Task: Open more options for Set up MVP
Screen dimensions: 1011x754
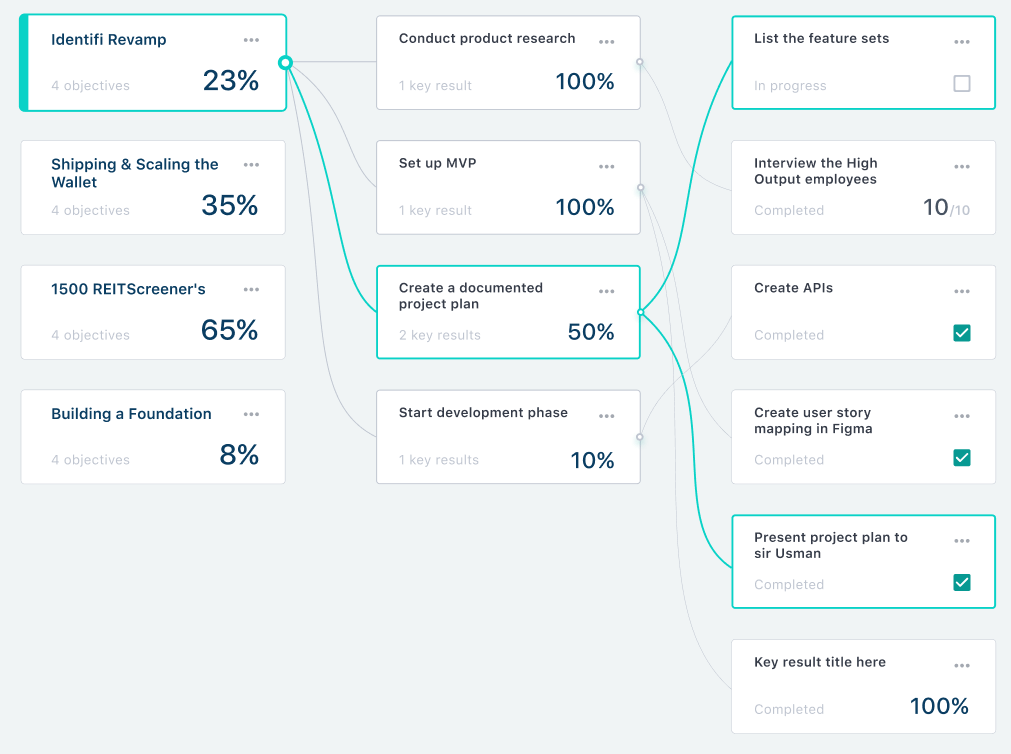Action: click(x=606, y=166)
